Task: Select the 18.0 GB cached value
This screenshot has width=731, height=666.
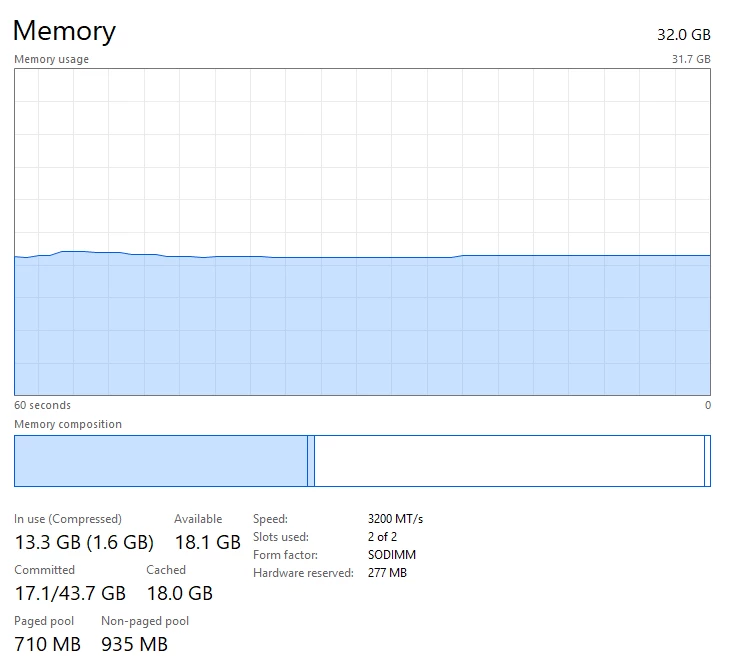Action: click(x=180, y=593)
